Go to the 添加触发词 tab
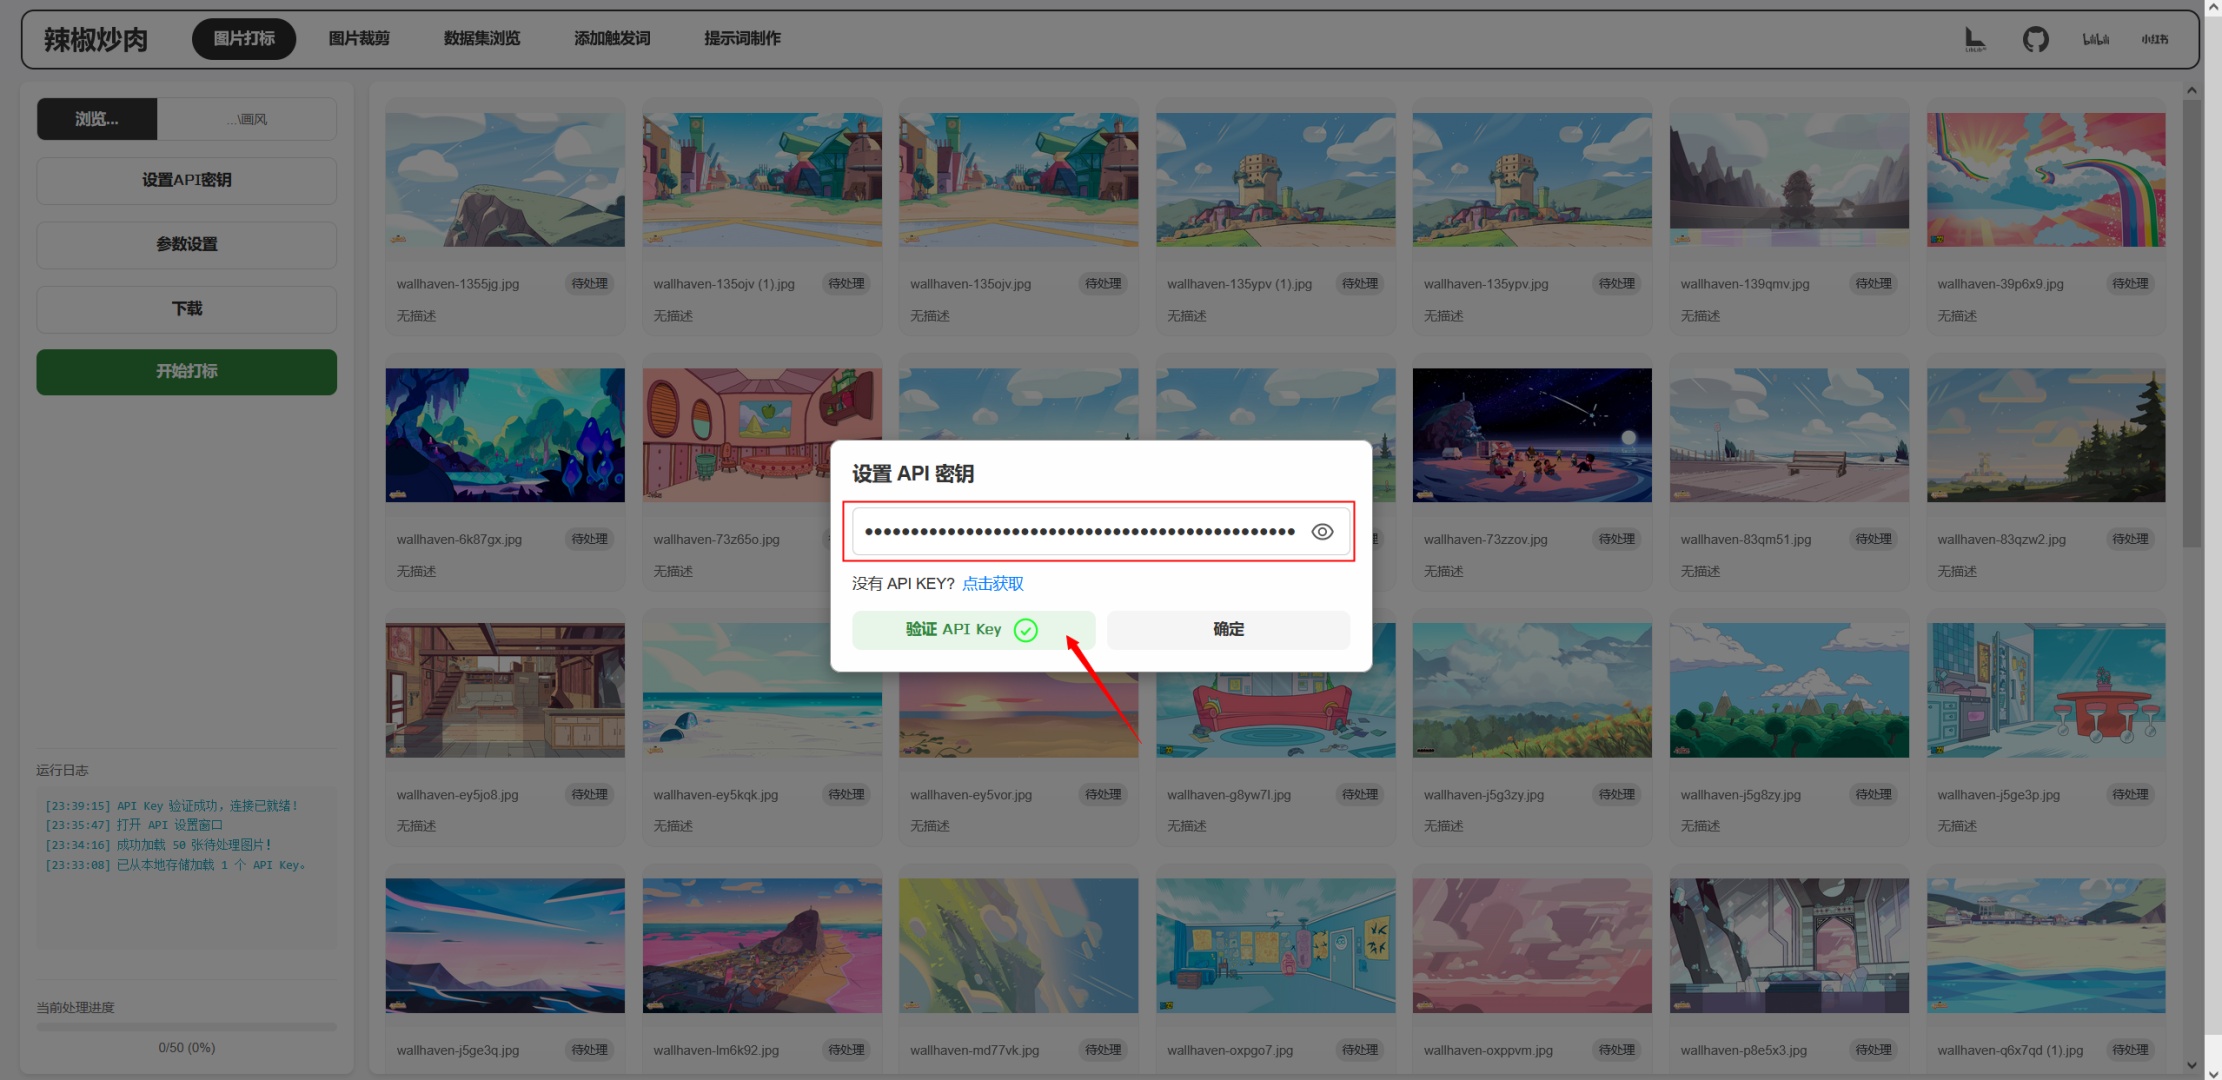The height and width of the screenshot is (1080, 2222). point(612,39)
